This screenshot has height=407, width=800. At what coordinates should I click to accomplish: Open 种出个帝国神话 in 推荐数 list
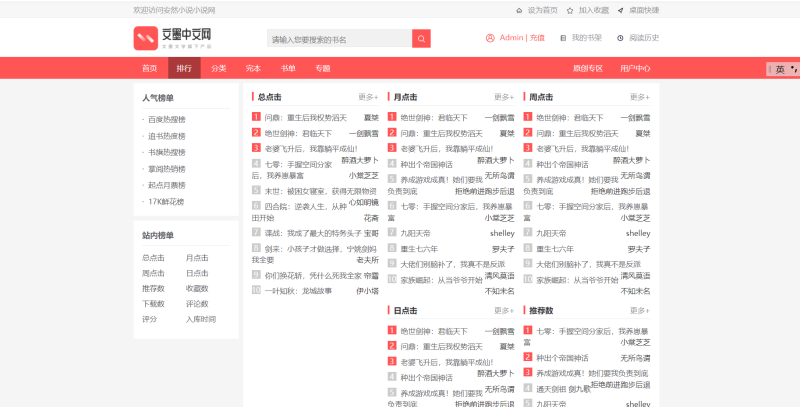click(562, 358)
